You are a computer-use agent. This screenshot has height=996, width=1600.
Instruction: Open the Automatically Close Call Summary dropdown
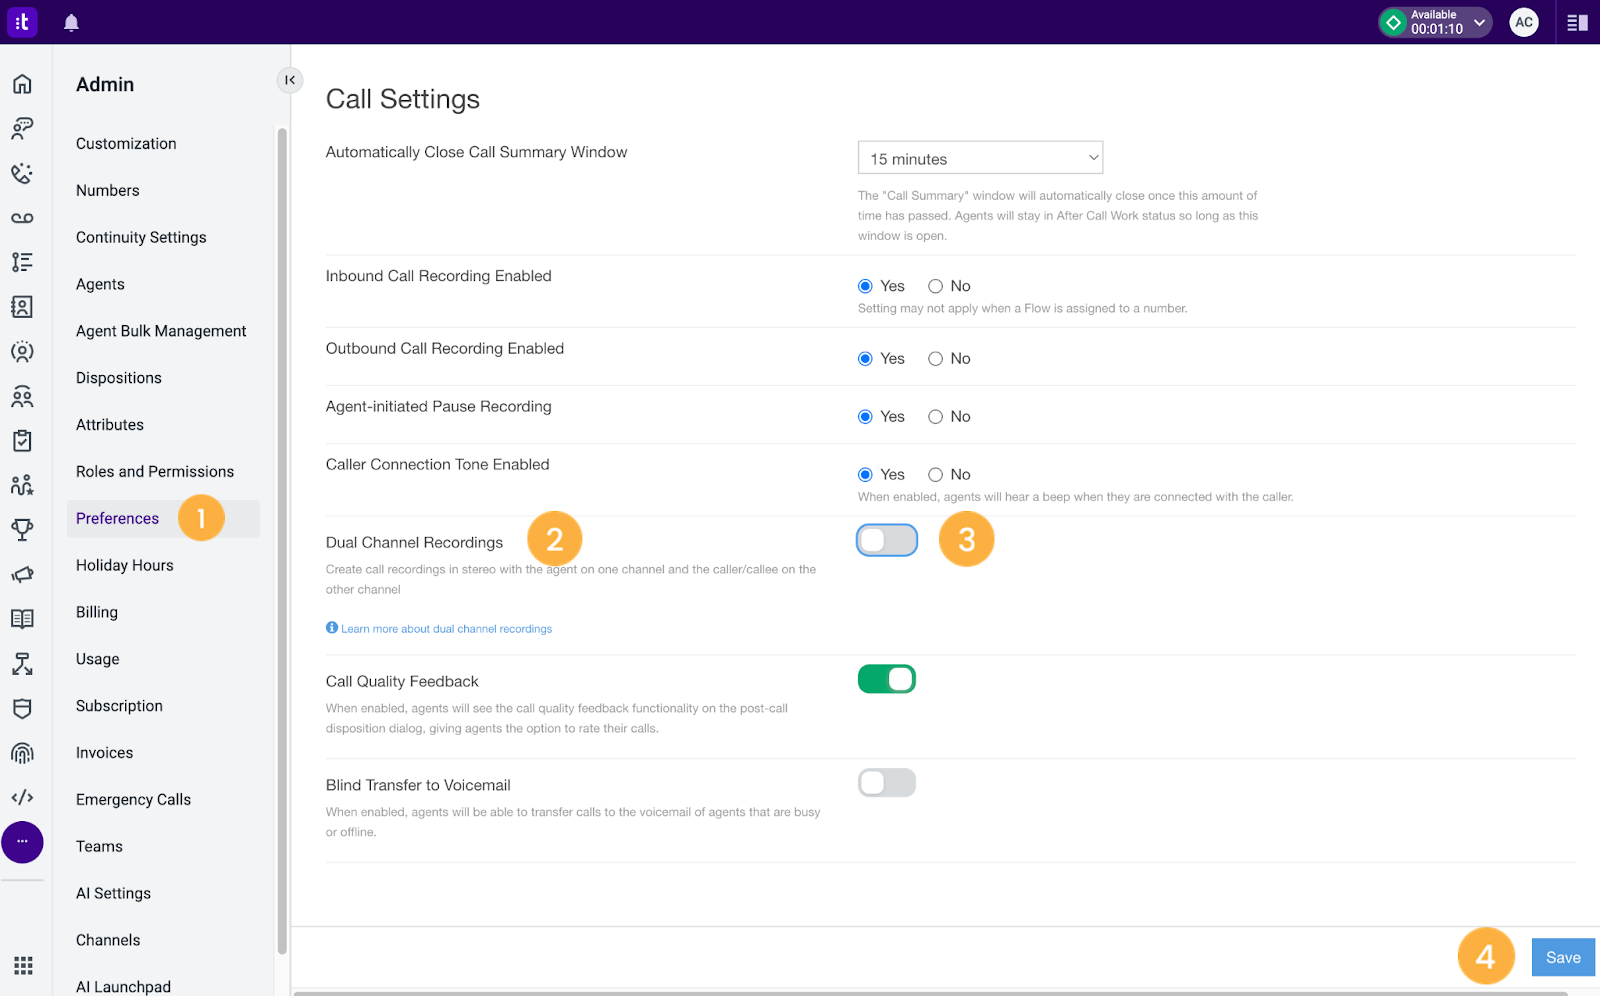point(979,157)
